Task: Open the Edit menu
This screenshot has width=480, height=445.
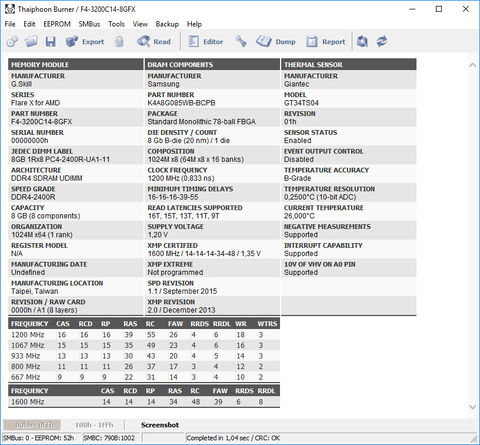Action: 29,24
